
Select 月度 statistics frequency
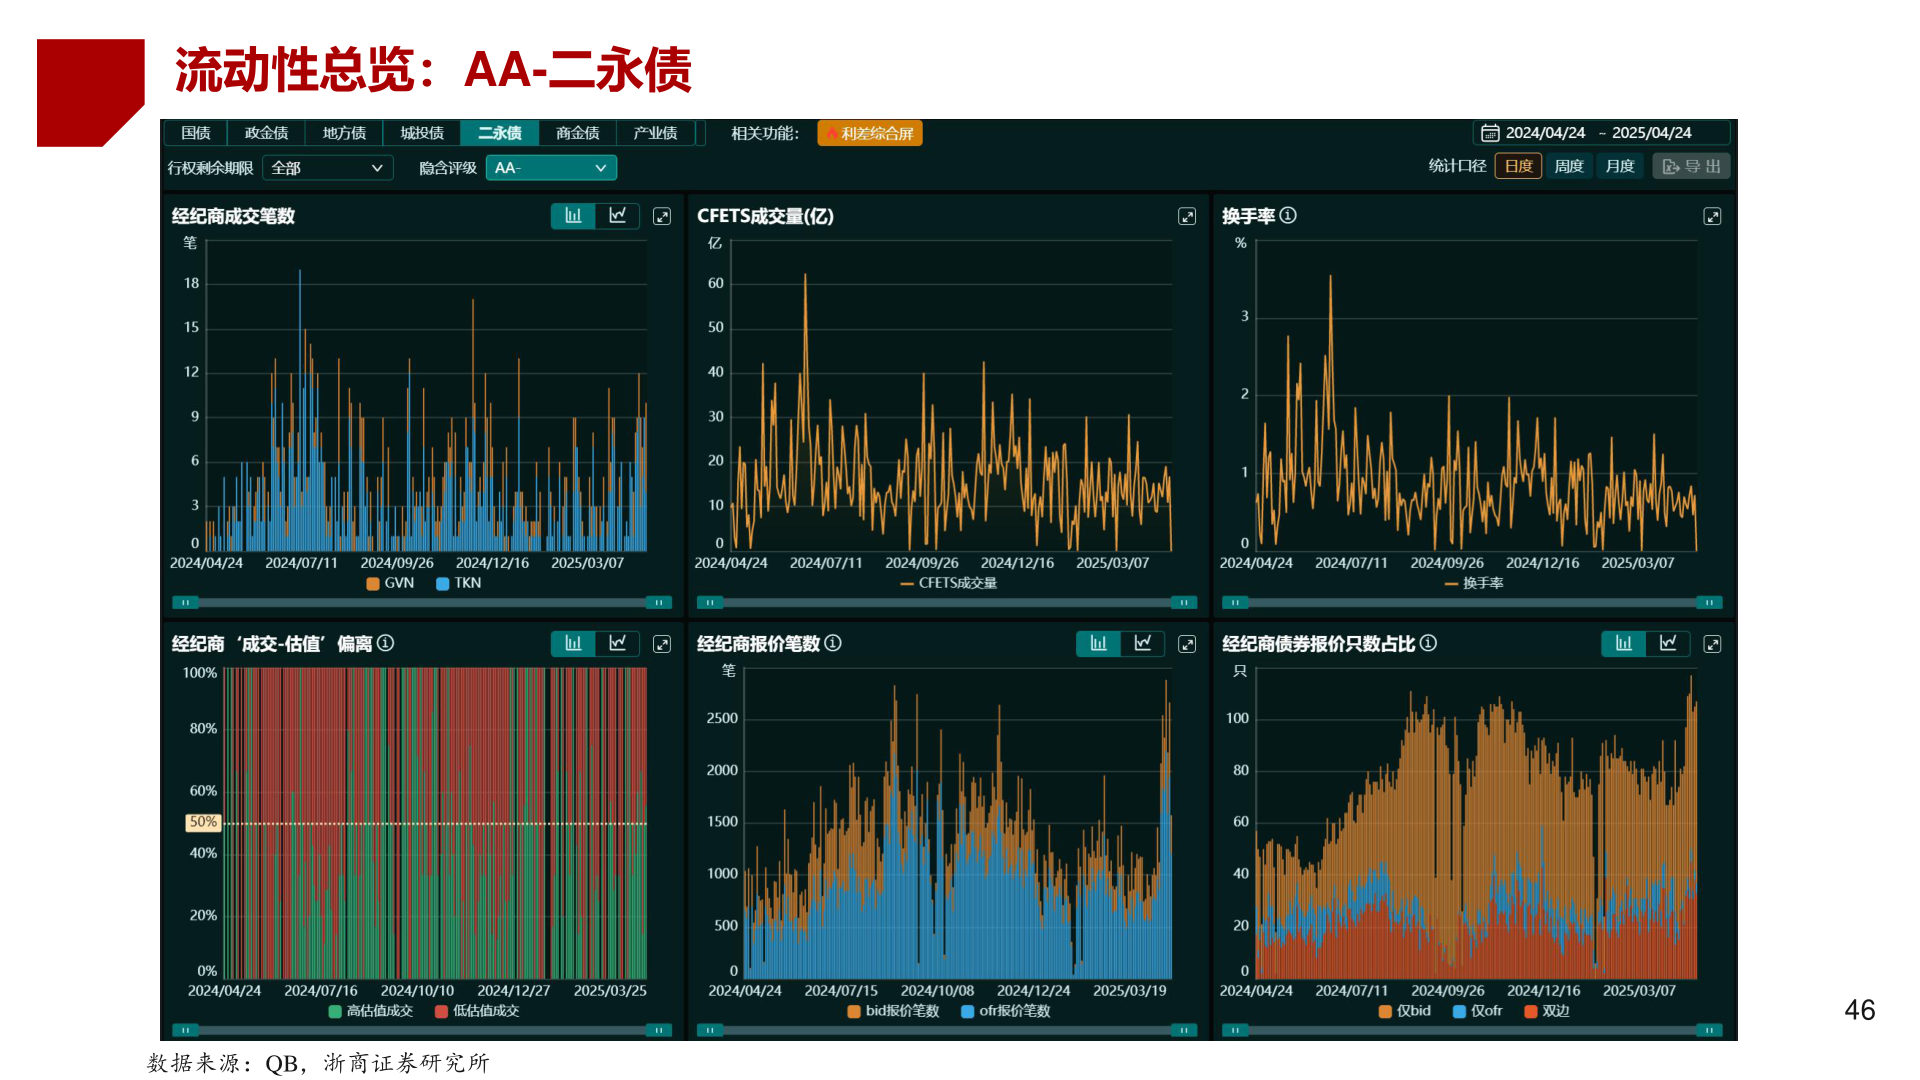1619,166
